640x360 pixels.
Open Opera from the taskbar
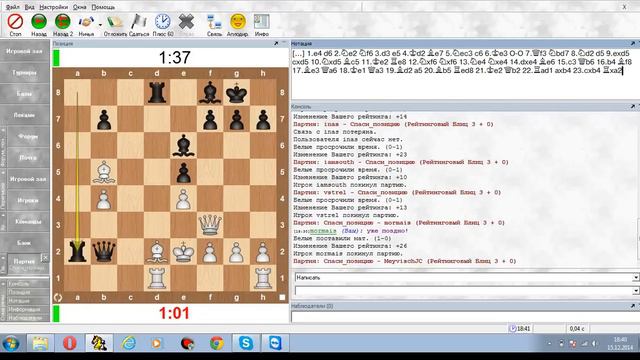(69, 343)
